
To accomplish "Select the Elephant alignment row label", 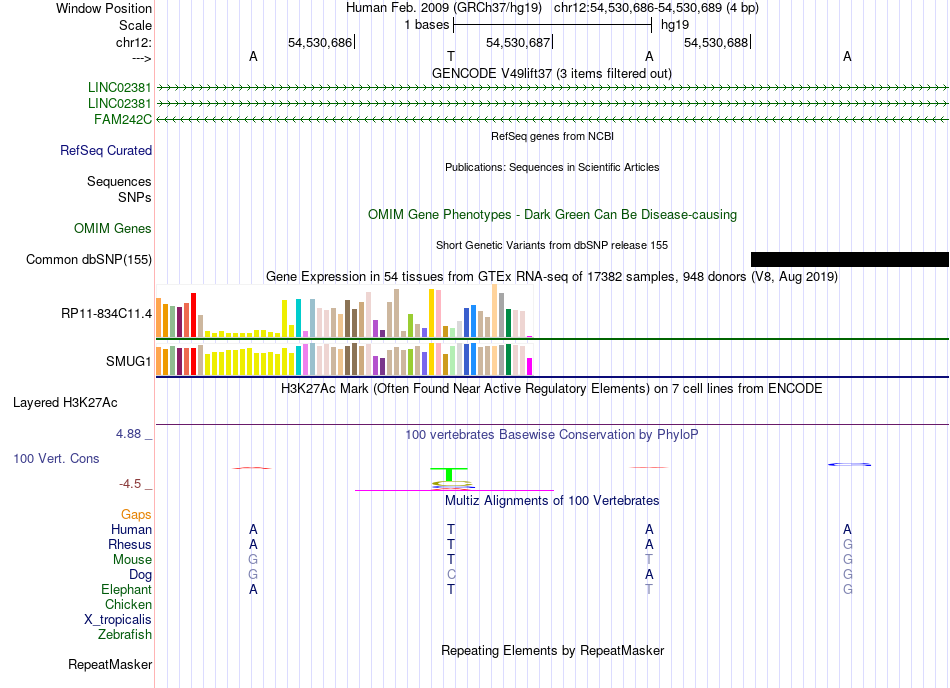I will pyautogui.click(x=126, y=589).
